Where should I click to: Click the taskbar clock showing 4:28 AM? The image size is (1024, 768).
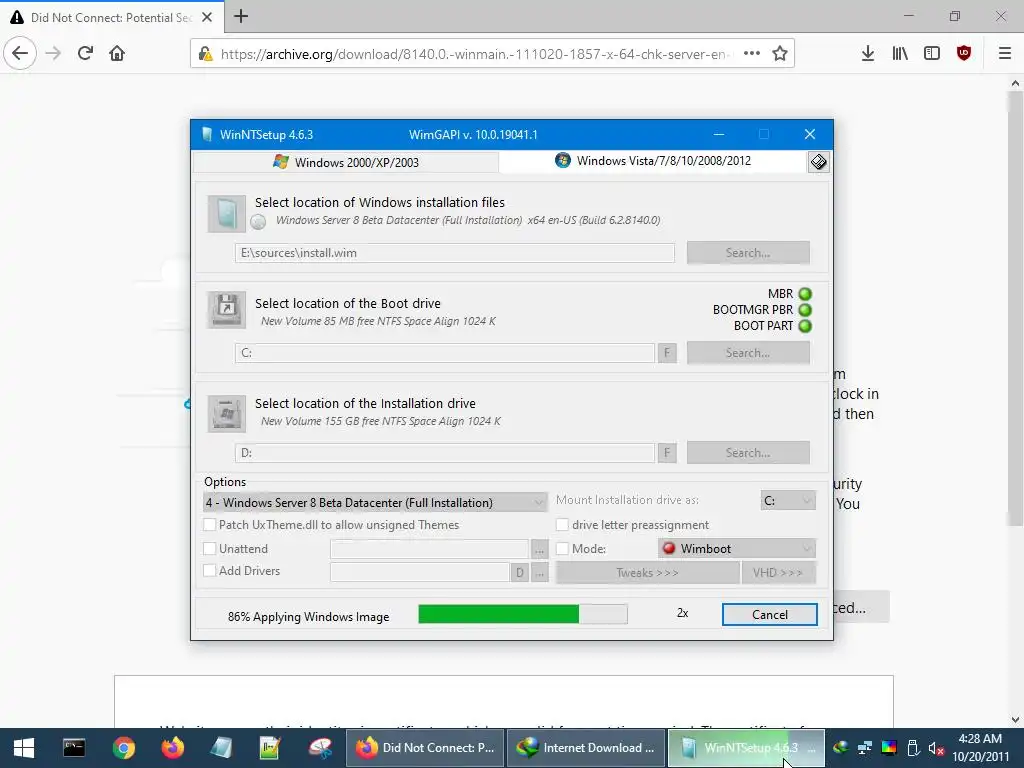[x=980, y=748]
